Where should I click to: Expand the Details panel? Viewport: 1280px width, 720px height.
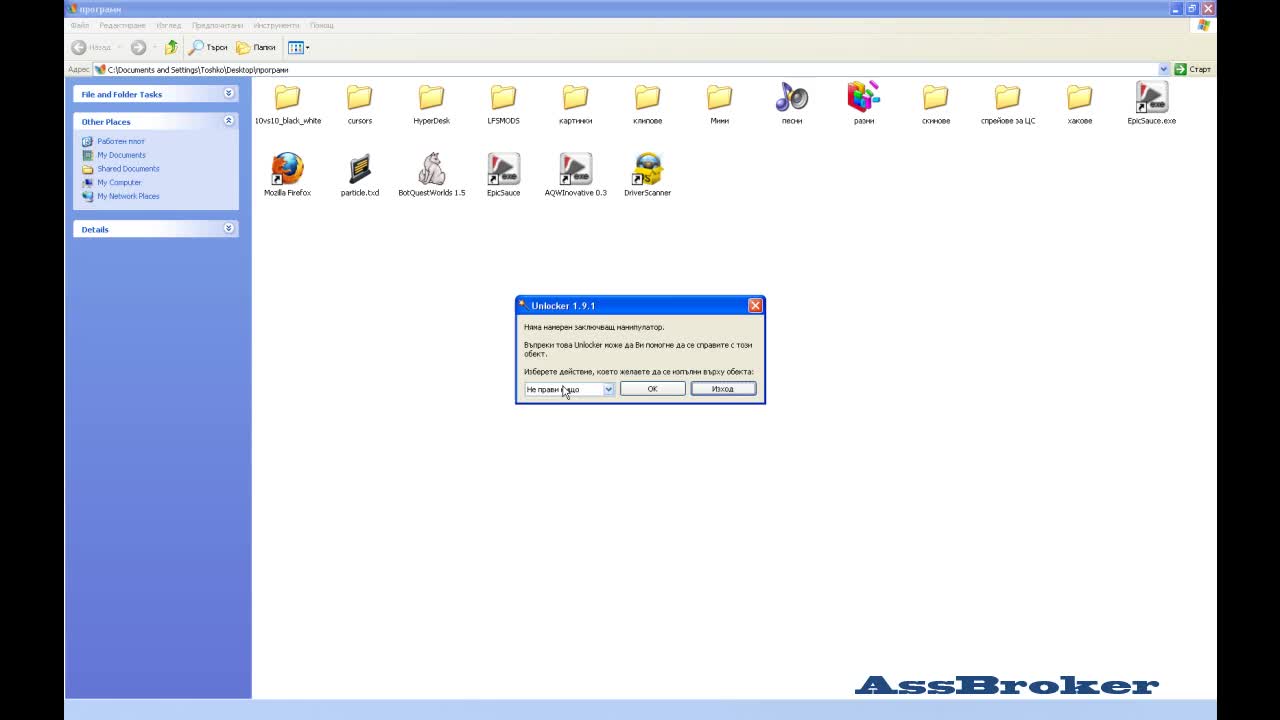point(229,229)
